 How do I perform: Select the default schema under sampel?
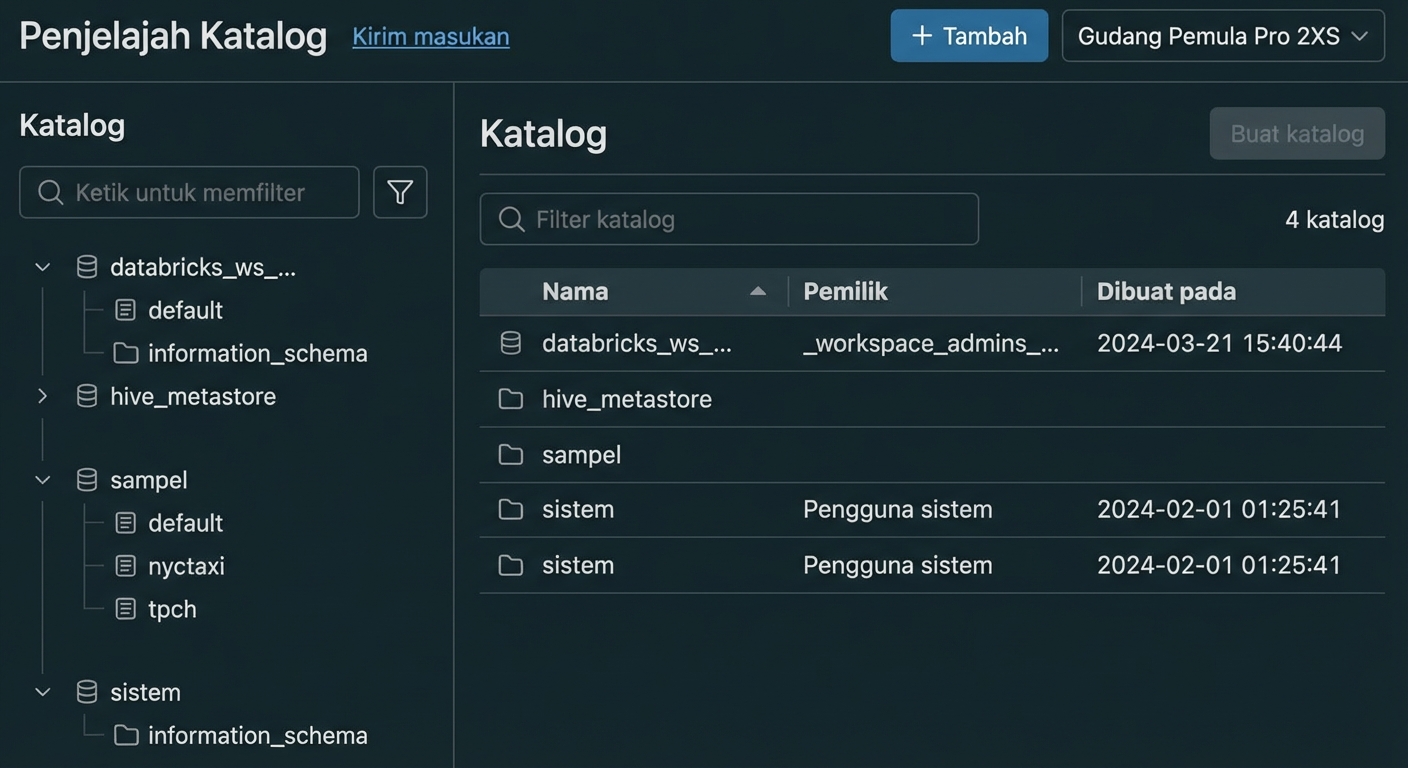[185, 522]
